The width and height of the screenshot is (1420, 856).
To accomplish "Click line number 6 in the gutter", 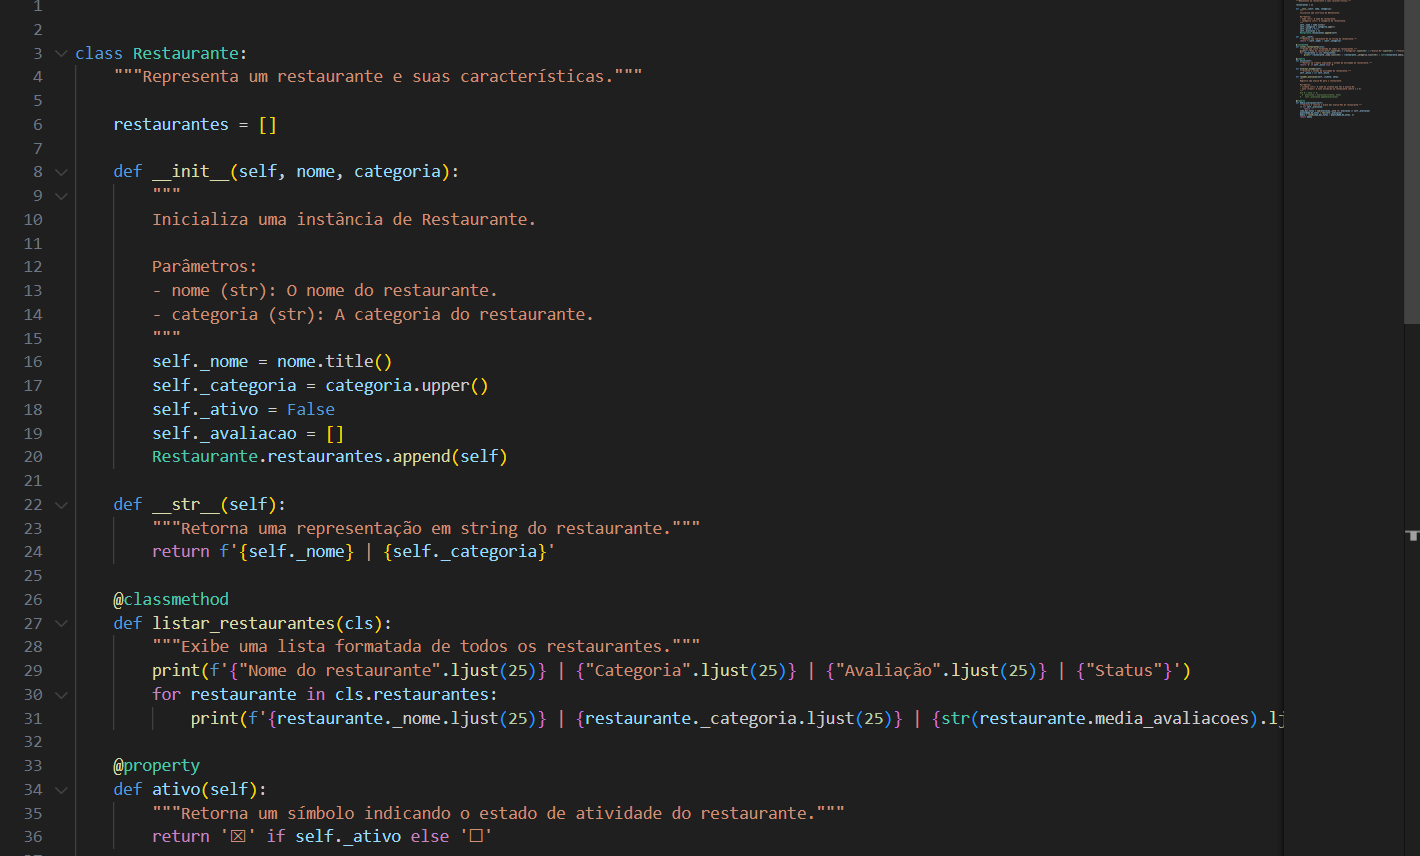I will tap(38, 124).
